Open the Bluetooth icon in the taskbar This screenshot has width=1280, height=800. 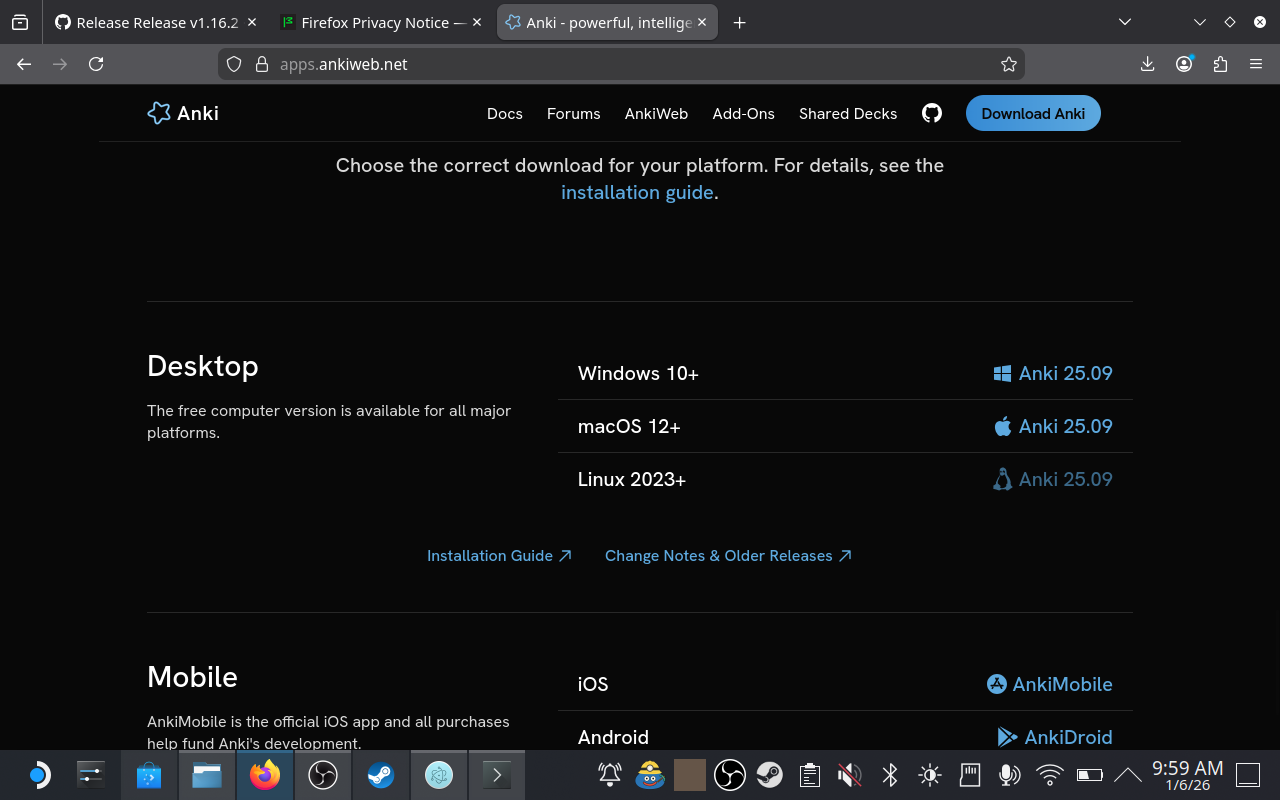tap(889, 774)
